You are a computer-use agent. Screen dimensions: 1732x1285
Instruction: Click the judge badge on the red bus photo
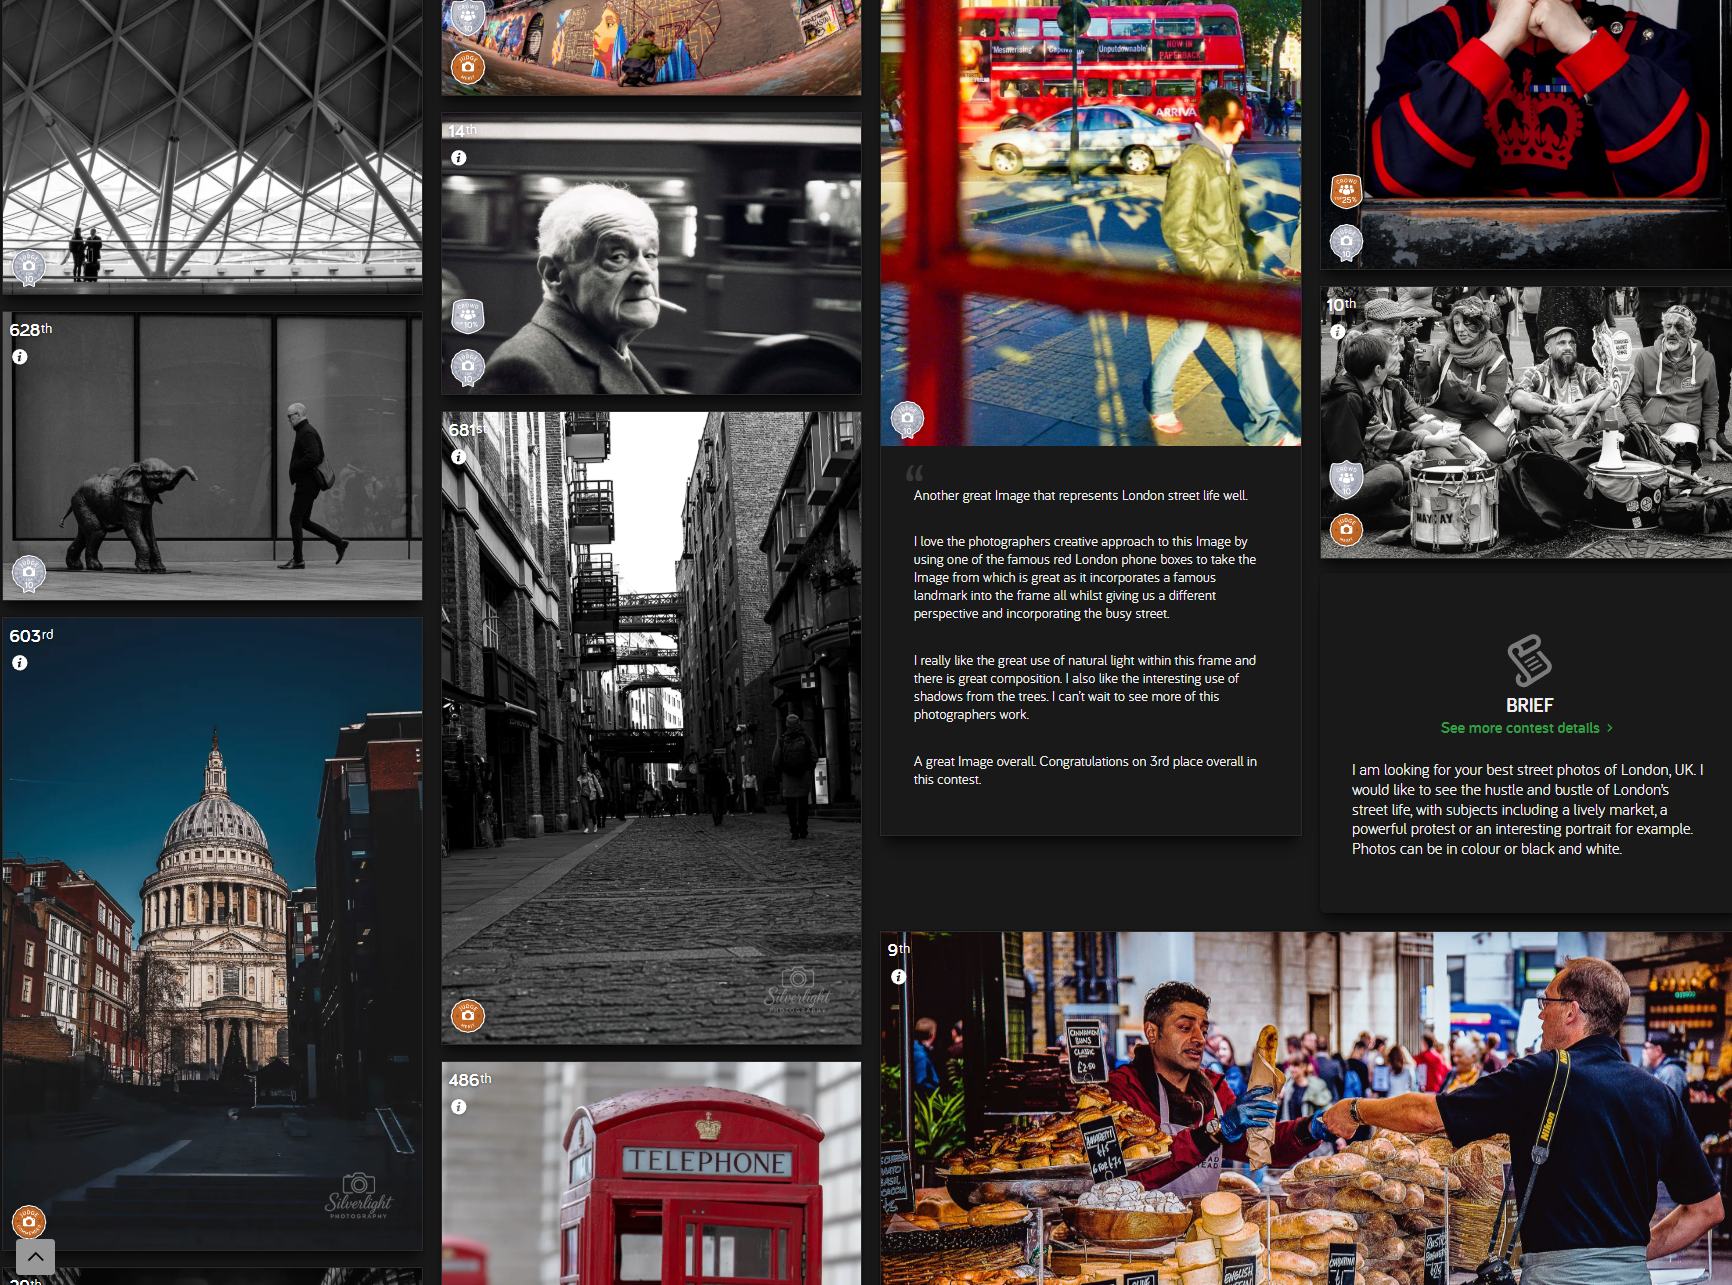pos(907,419)
